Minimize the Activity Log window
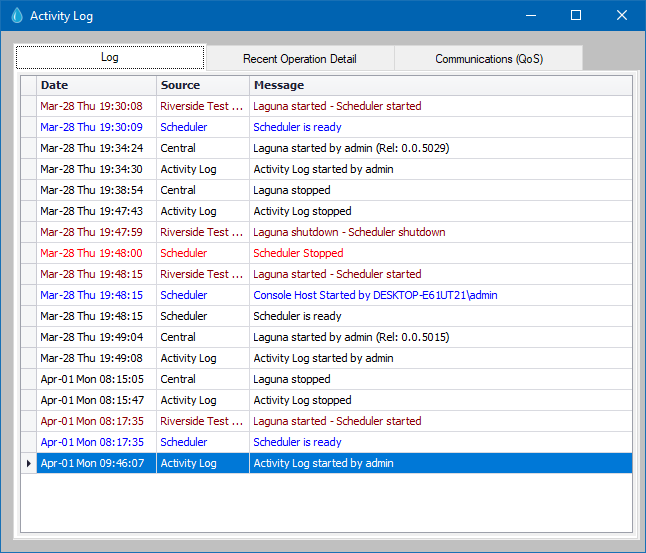646x553 pixels. click(x=531, y=16)
